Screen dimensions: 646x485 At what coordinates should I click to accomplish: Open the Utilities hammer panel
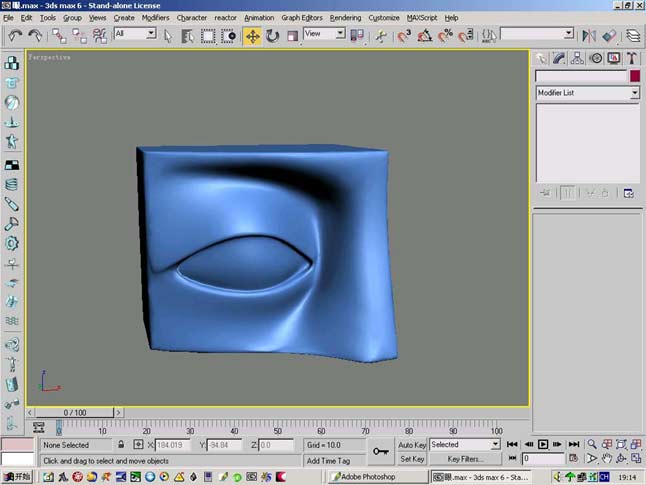[632, 59]
